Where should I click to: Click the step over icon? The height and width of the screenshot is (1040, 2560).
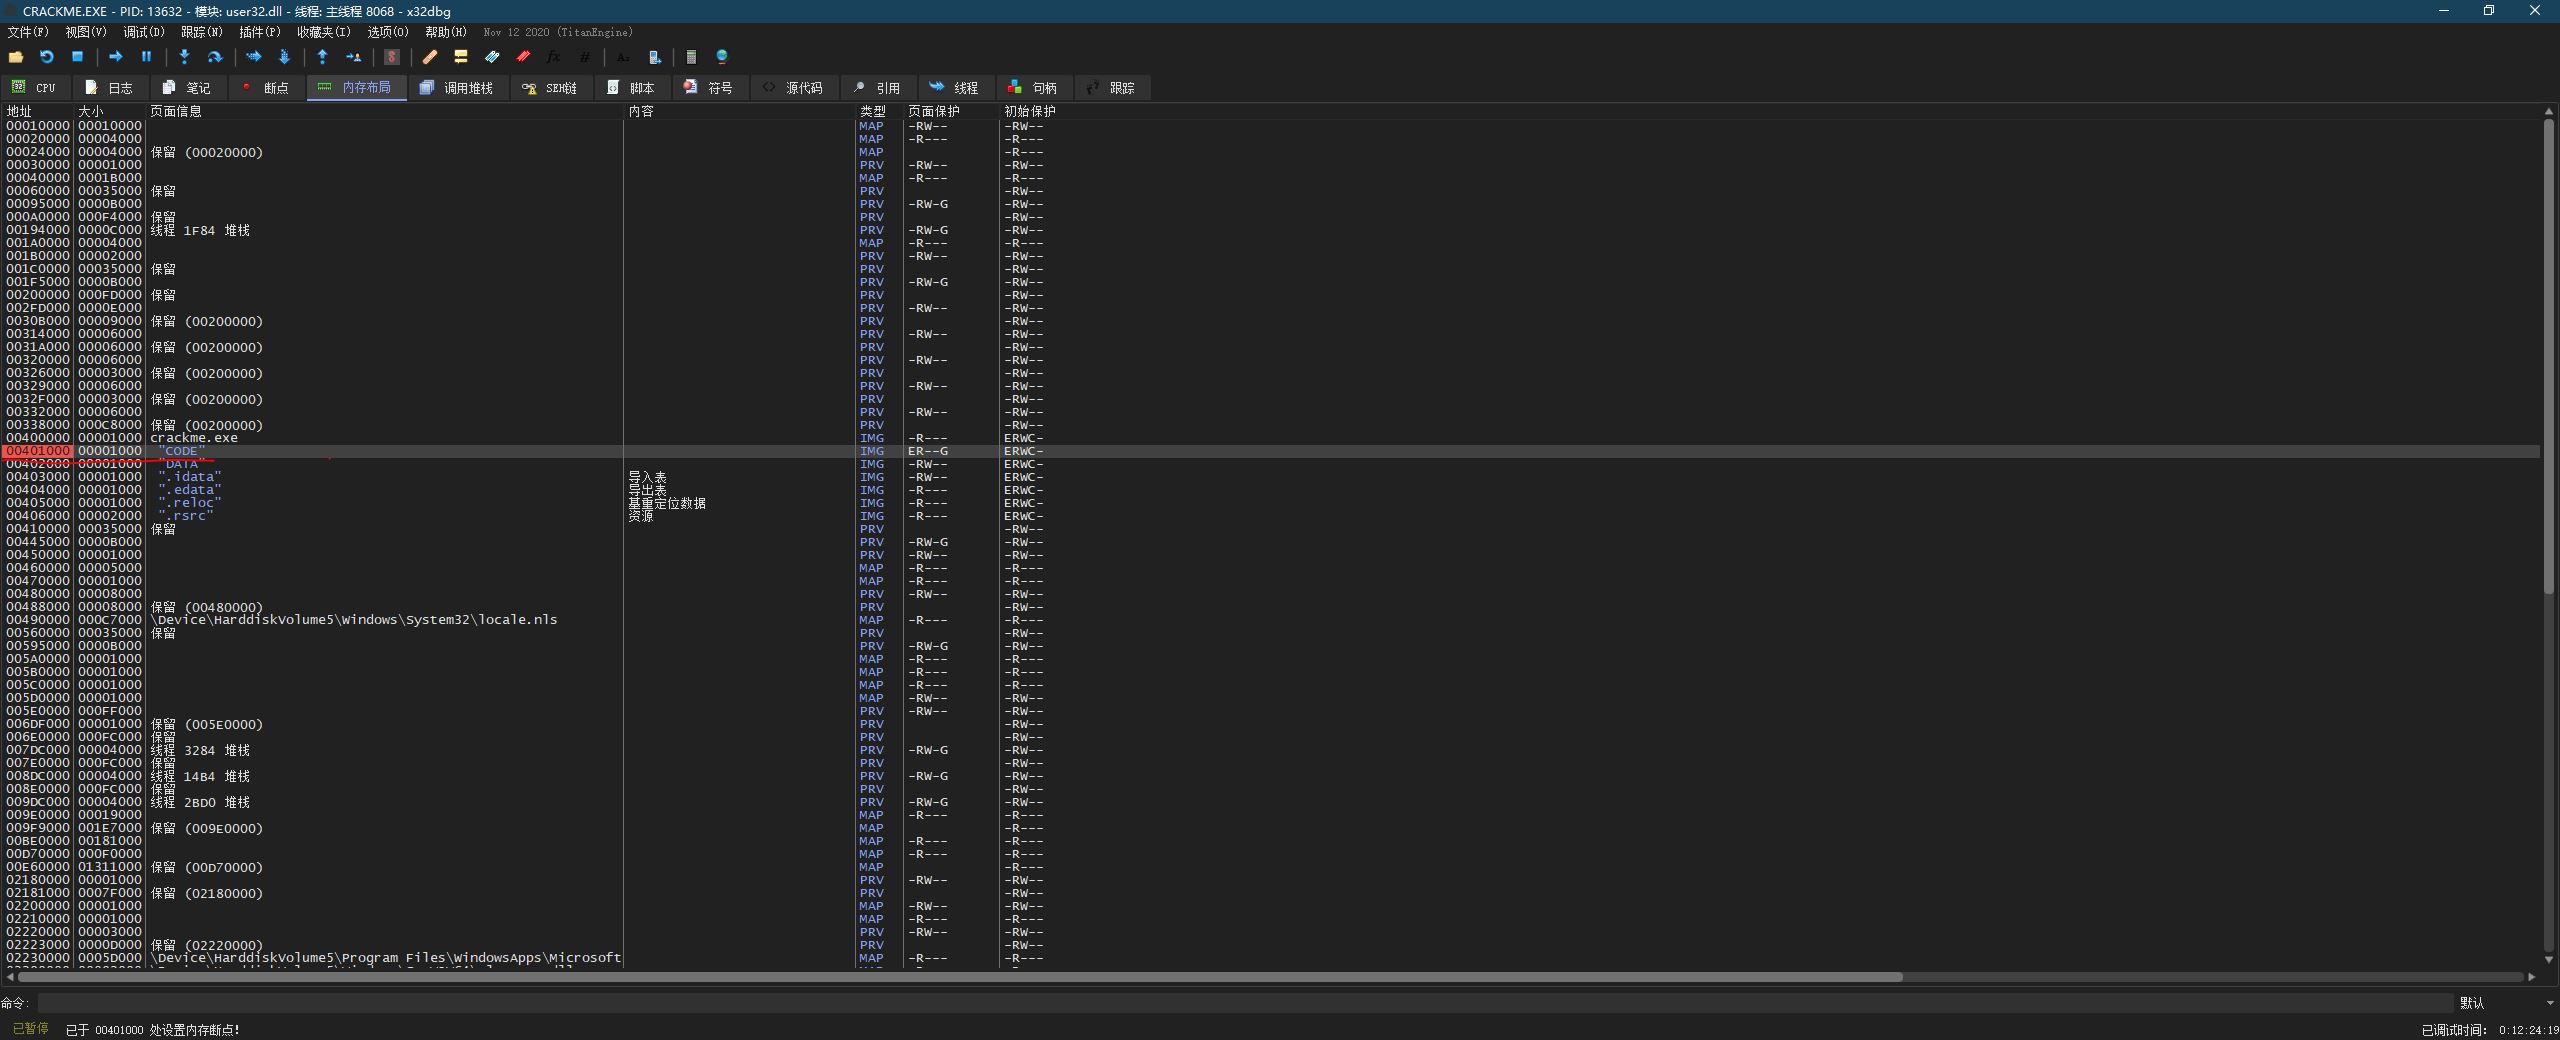(x=214, y=57)
